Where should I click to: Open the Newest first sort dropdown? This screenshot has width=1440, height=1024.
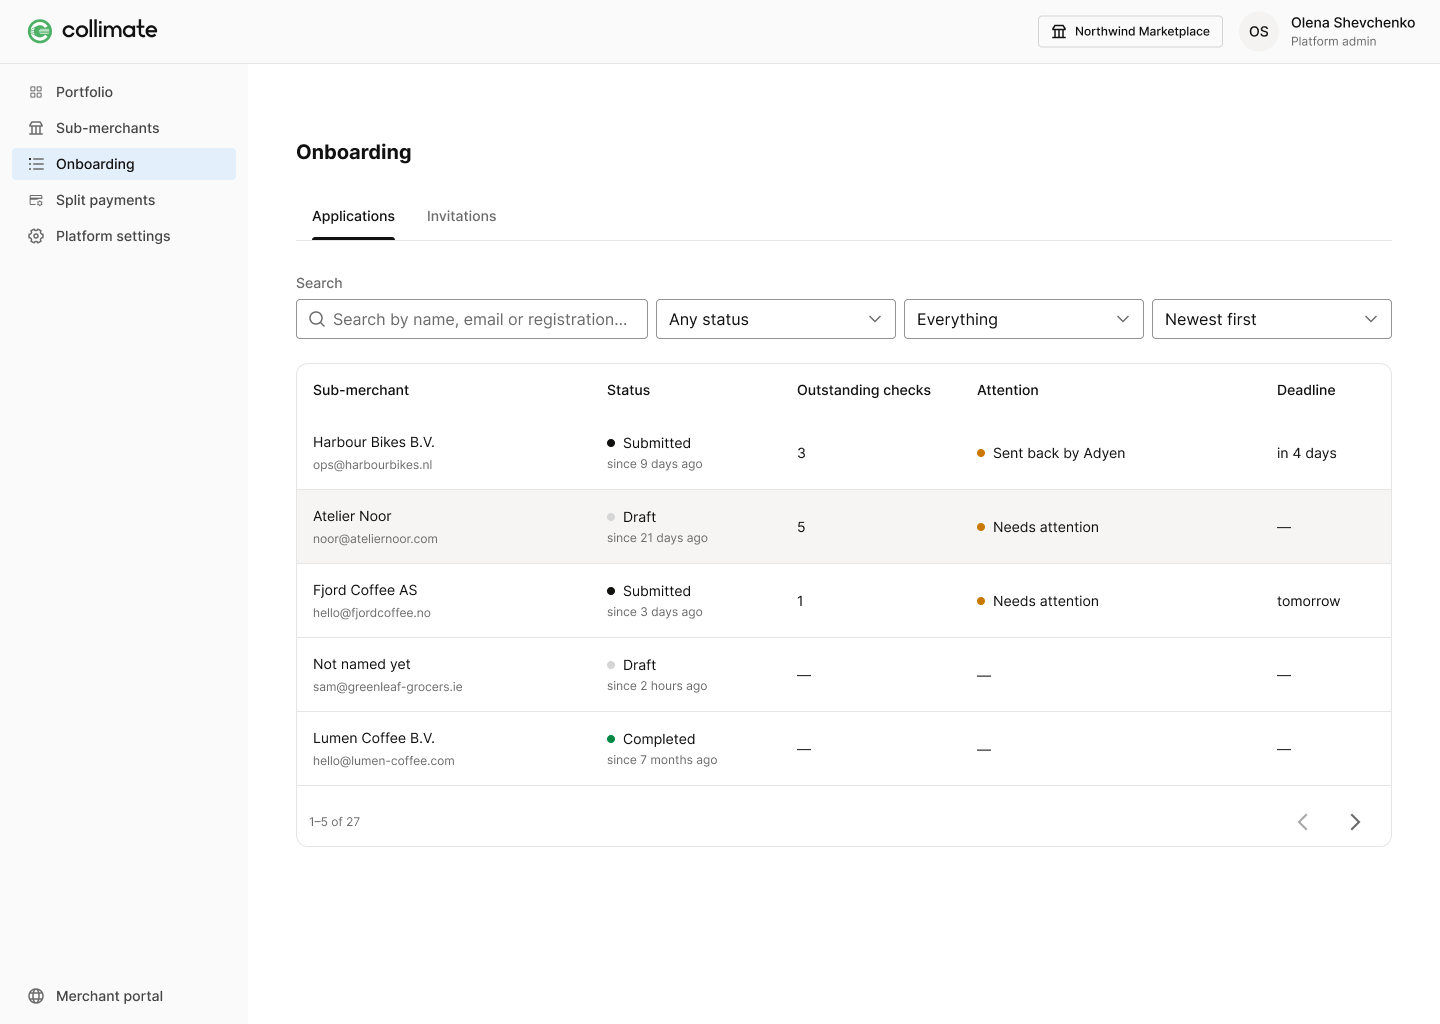[x=1272, y=319]
